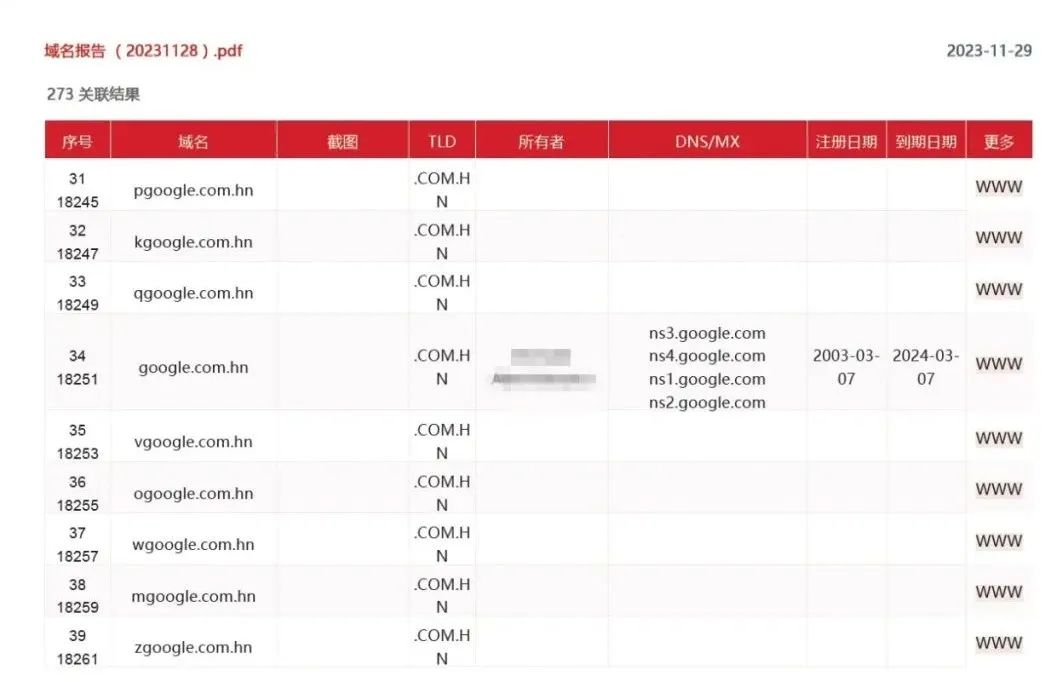Select the pgoogle.com.hn domain entry
Image resolution: width=1064 pixels, height=682 pixels.
193,190
